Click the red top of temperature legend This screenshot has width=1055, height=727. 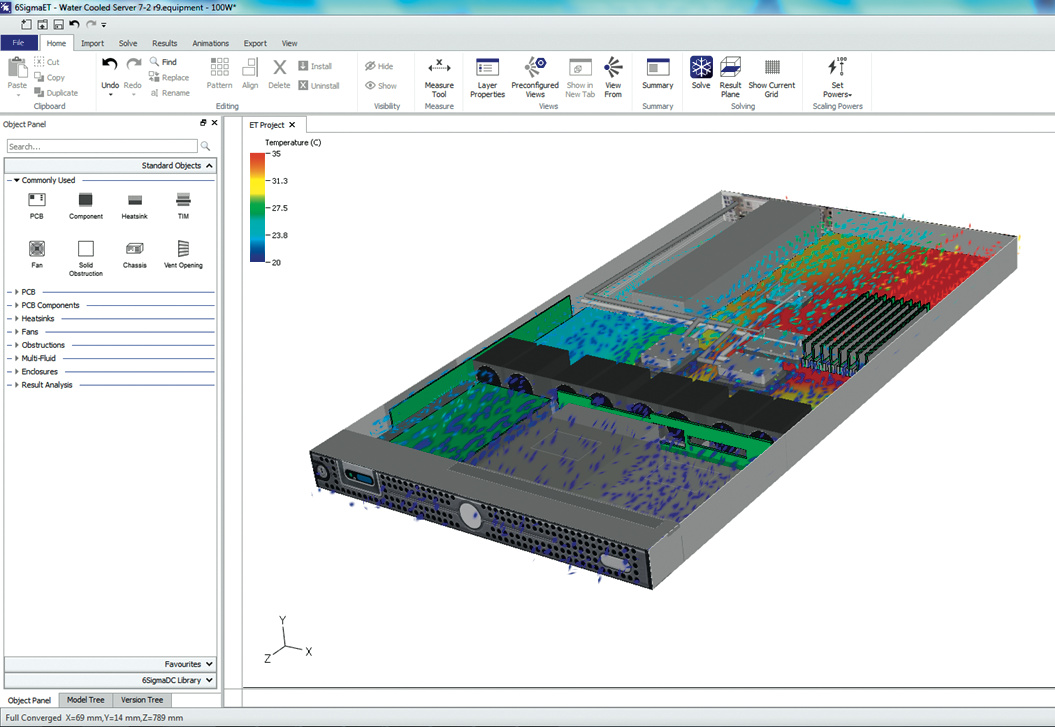pos(257,158)
